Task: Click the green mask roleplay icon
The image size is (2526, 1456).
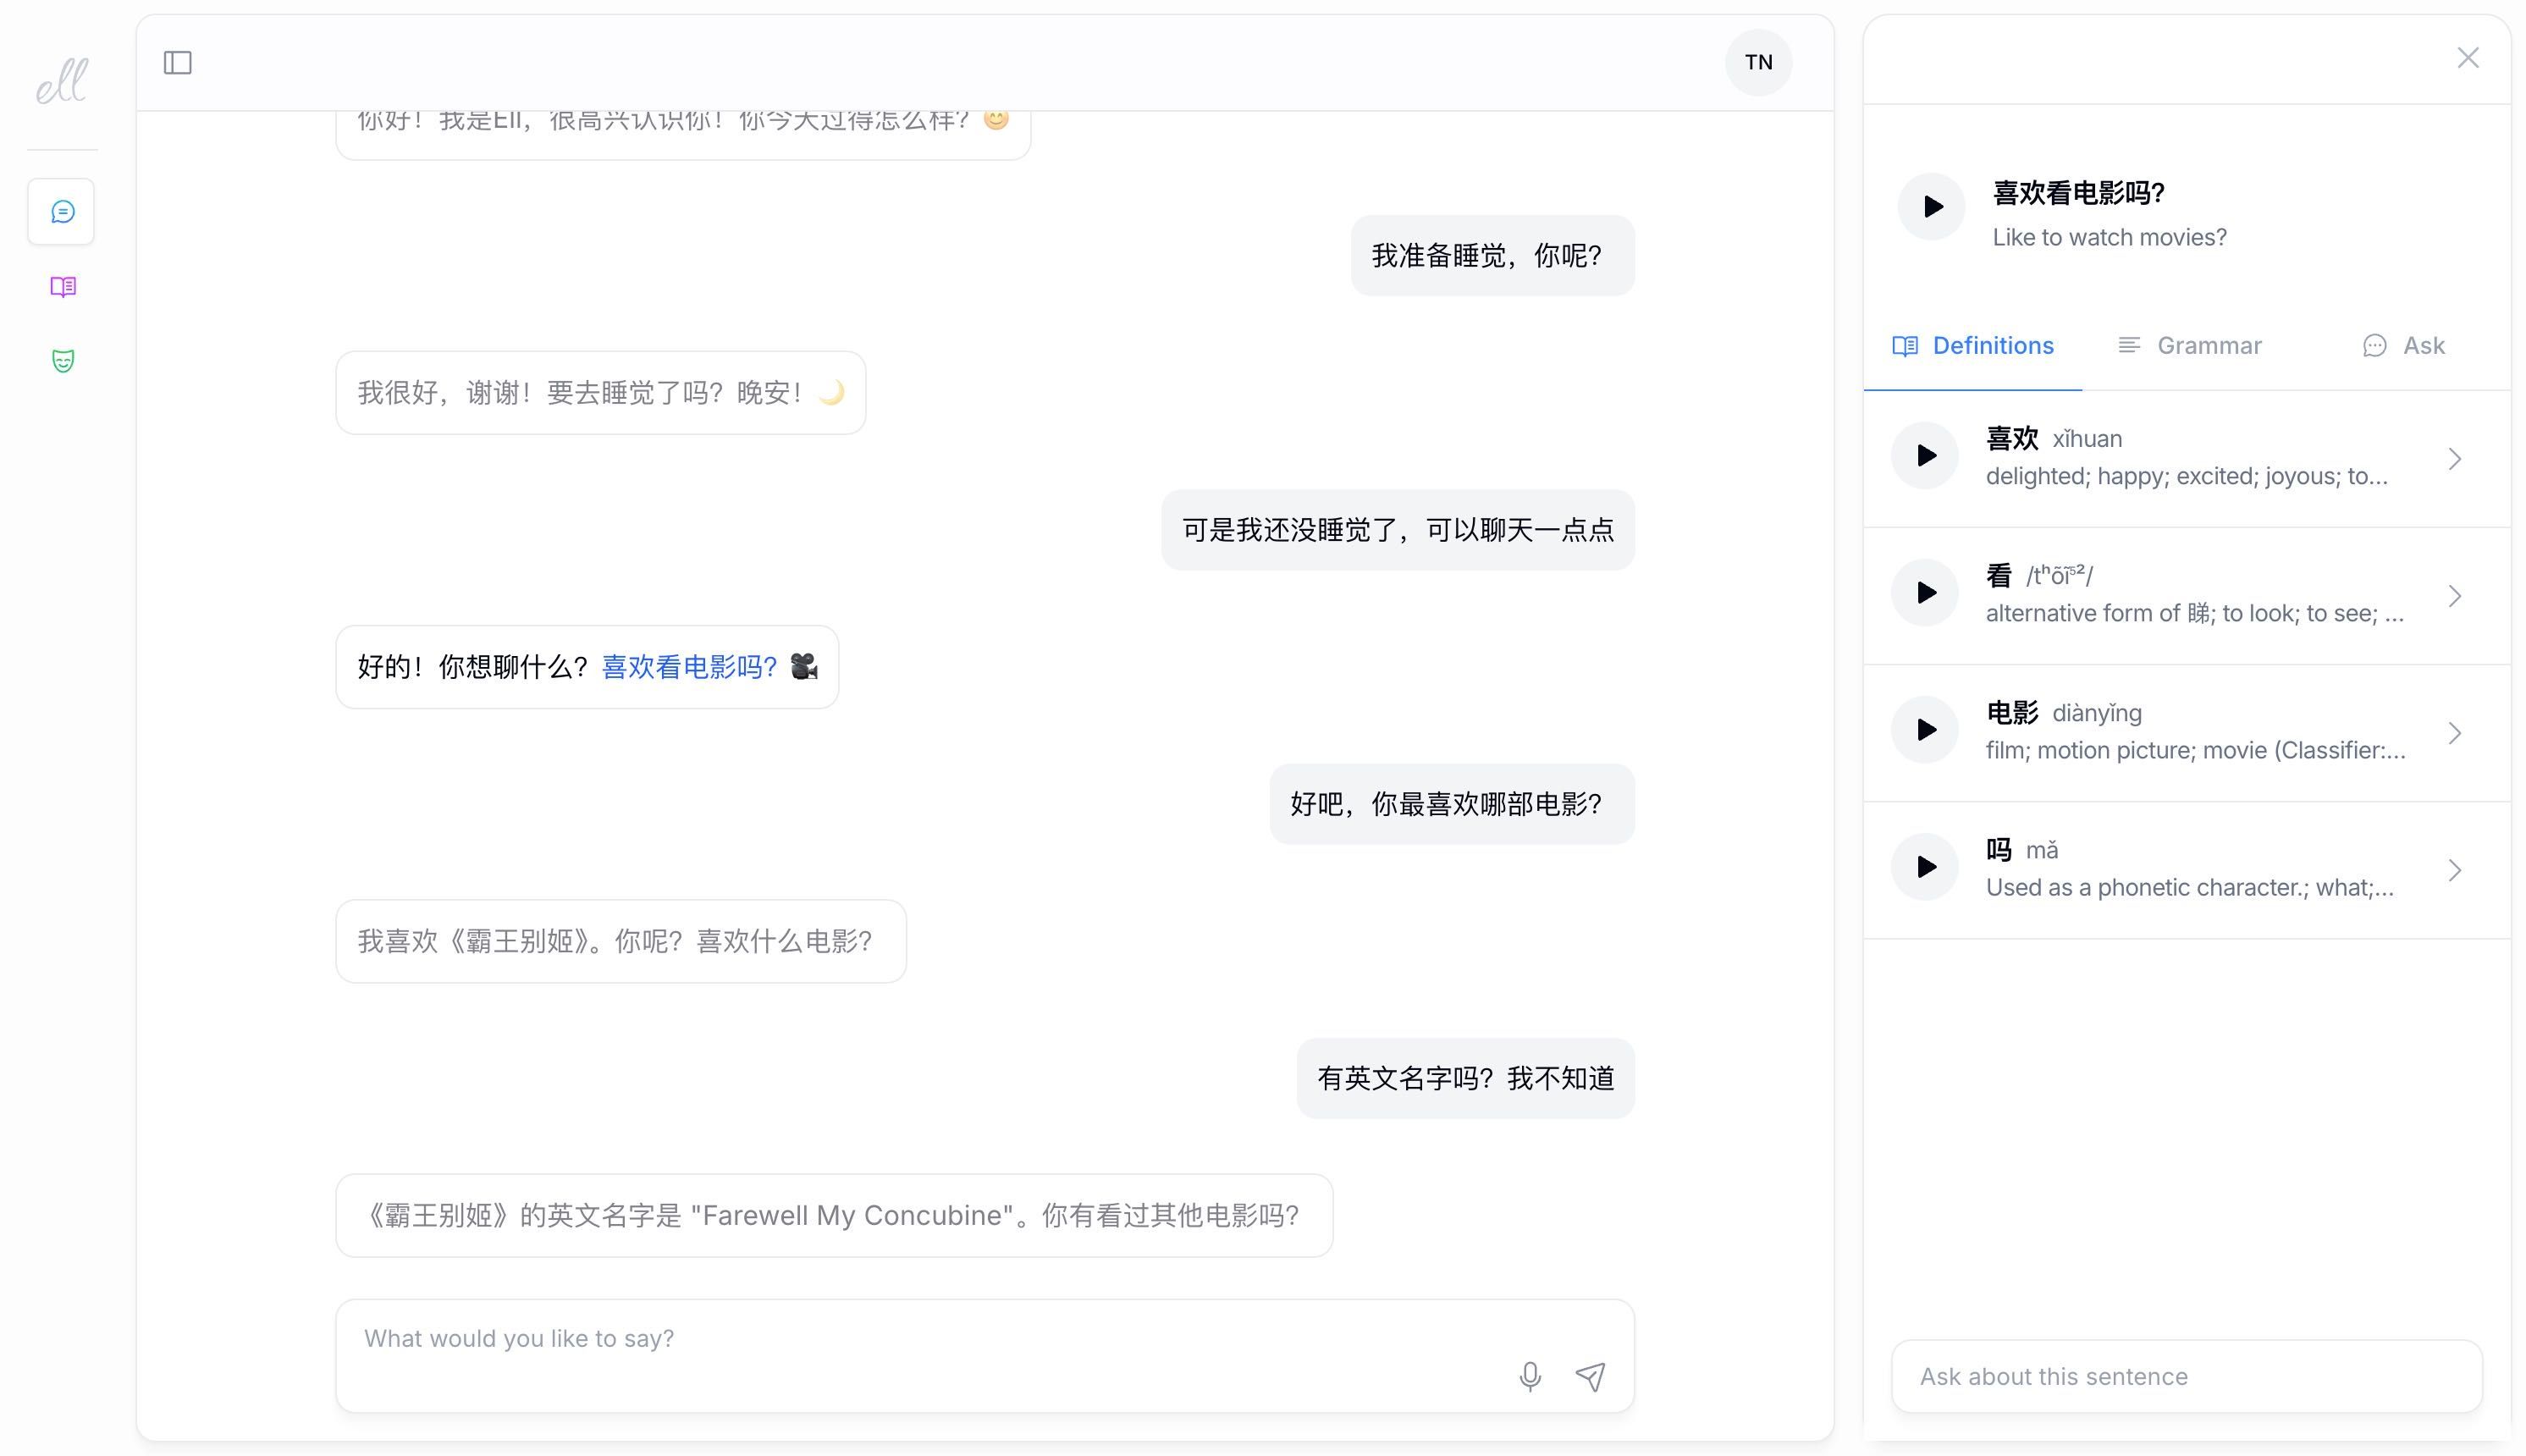Action: coord(62,361)
